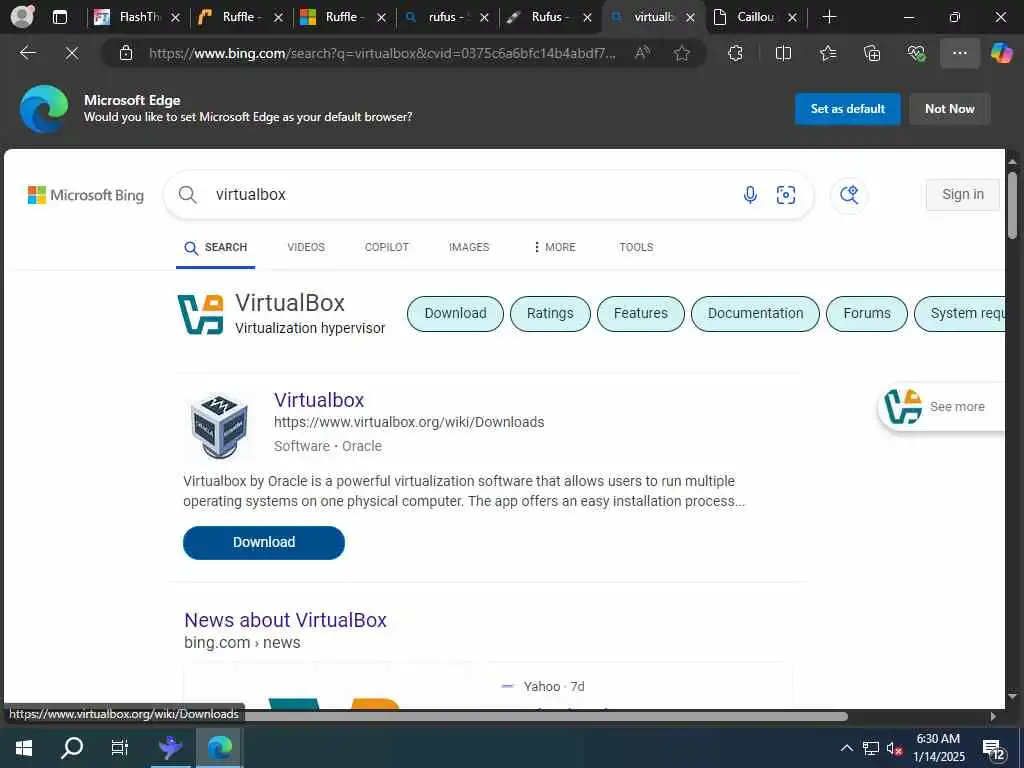Screen dimensions: 1024x768
Task: Click the See more side card
Action: point(942,406)
